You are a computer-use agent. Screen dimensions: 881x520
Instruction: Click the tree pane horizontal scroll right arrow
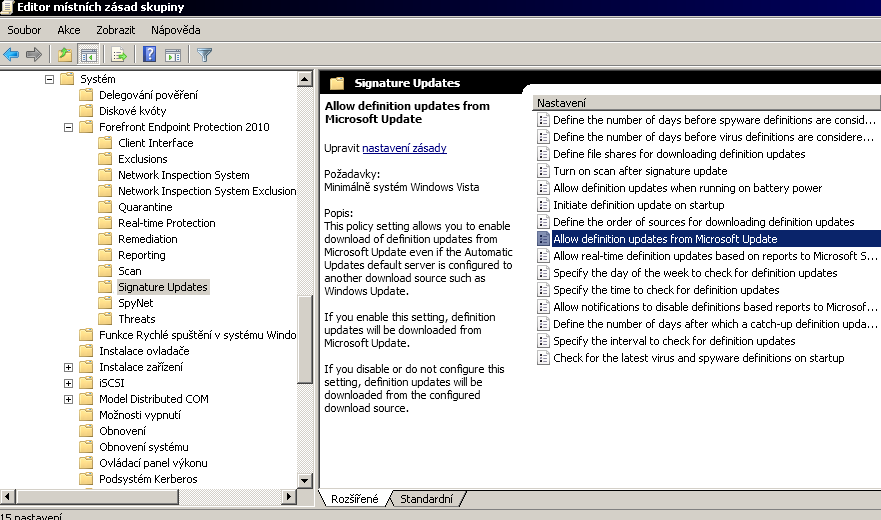[x=289, y=496]
